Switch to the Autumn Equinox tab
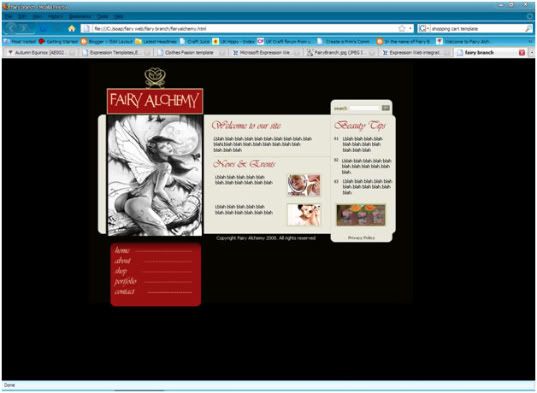Viewport: 537px width, 393px height. [40, 52]
